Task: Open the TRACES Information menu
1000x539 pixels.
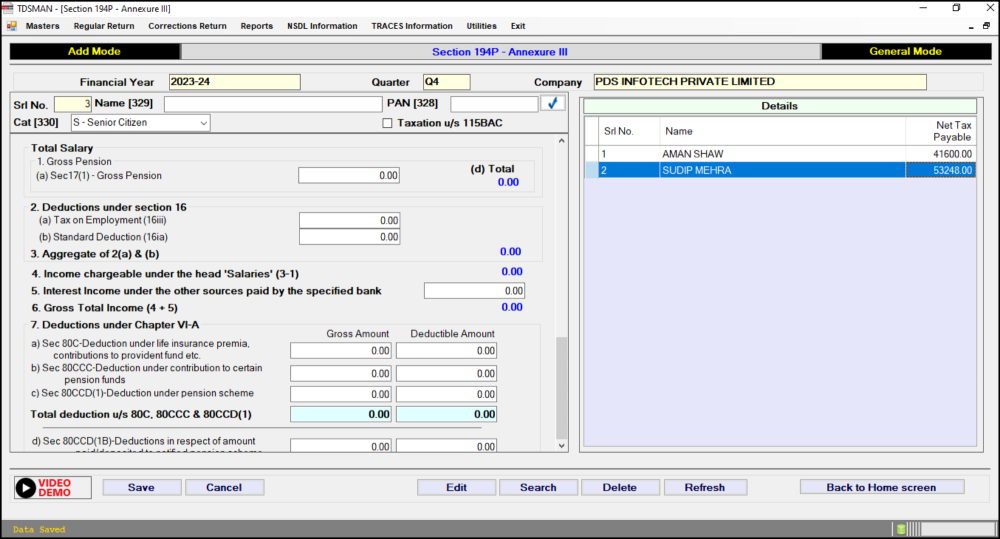Action: (411, 26)
